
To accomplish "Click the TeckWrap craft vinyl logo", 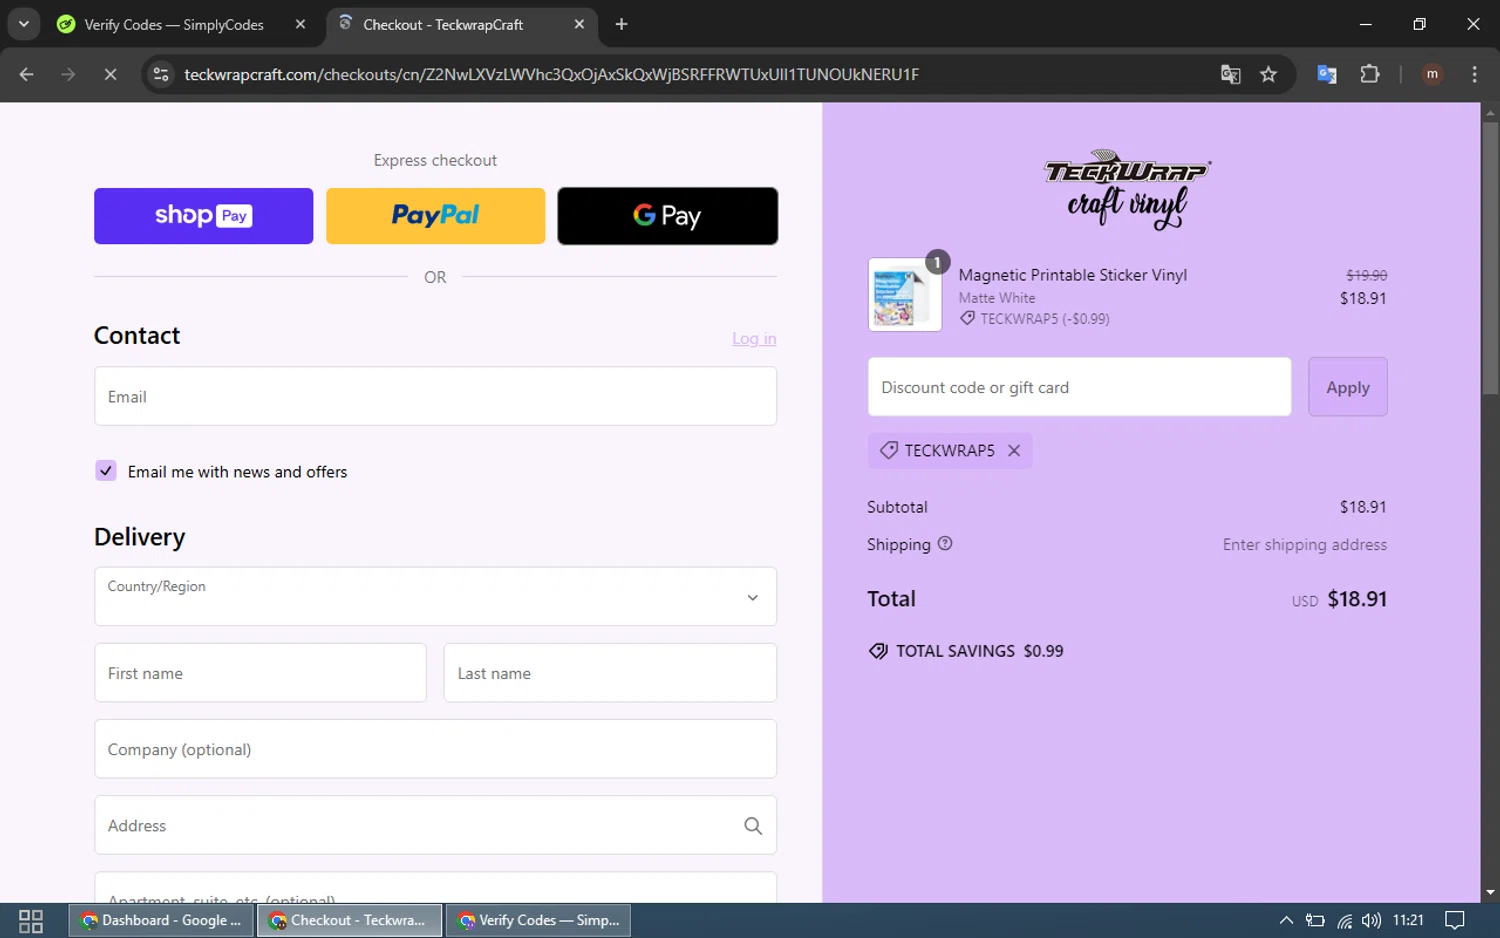I will pyautogui.click(x=1127, y=190).
